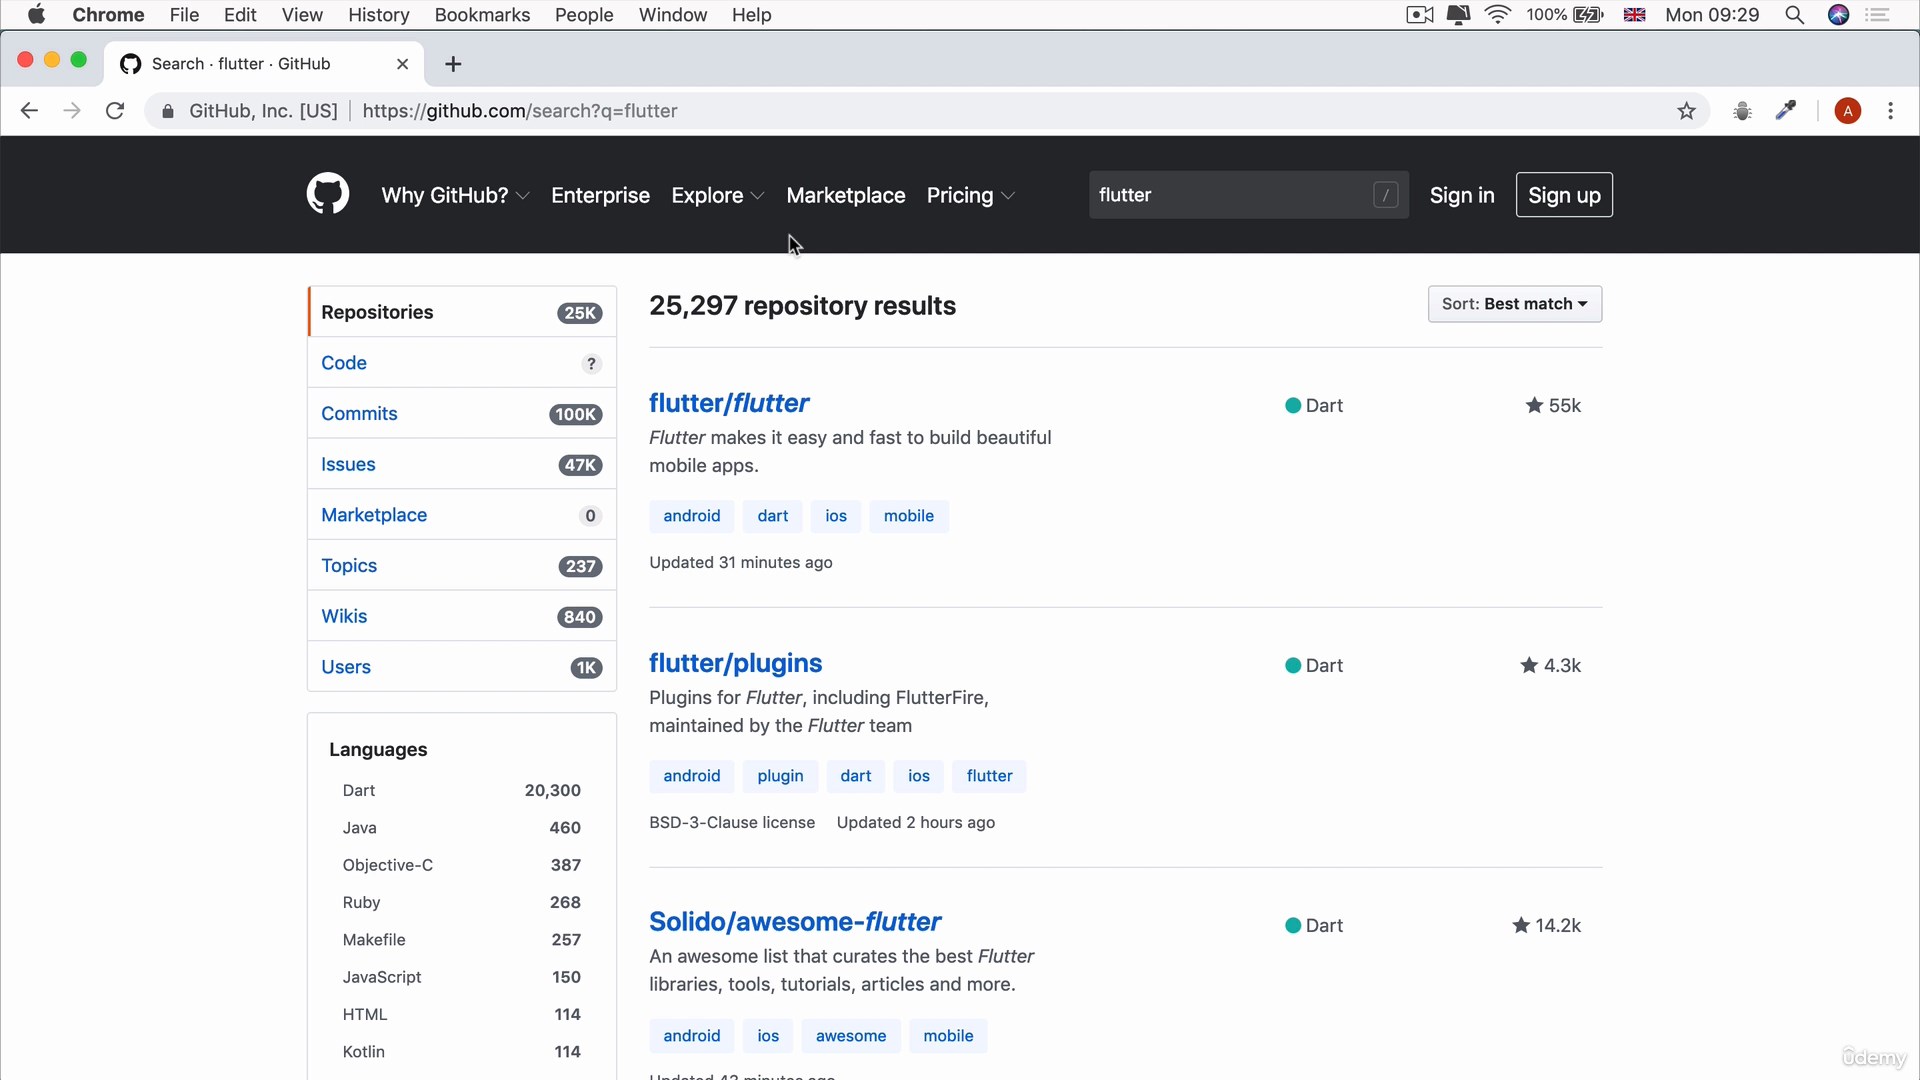
Task: Click the battery status icon
Action: pos(1588,15)
